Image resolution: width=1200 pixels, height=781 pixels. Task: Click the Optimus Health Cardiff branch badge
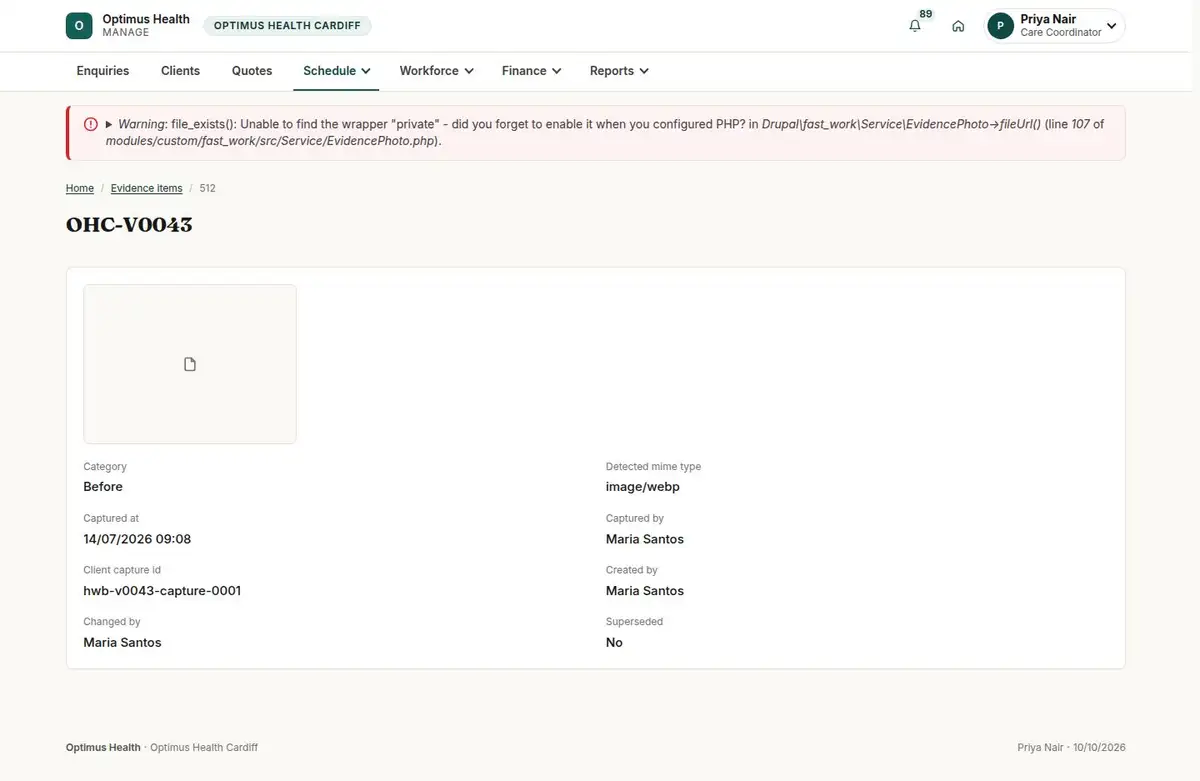pos(287,26)
